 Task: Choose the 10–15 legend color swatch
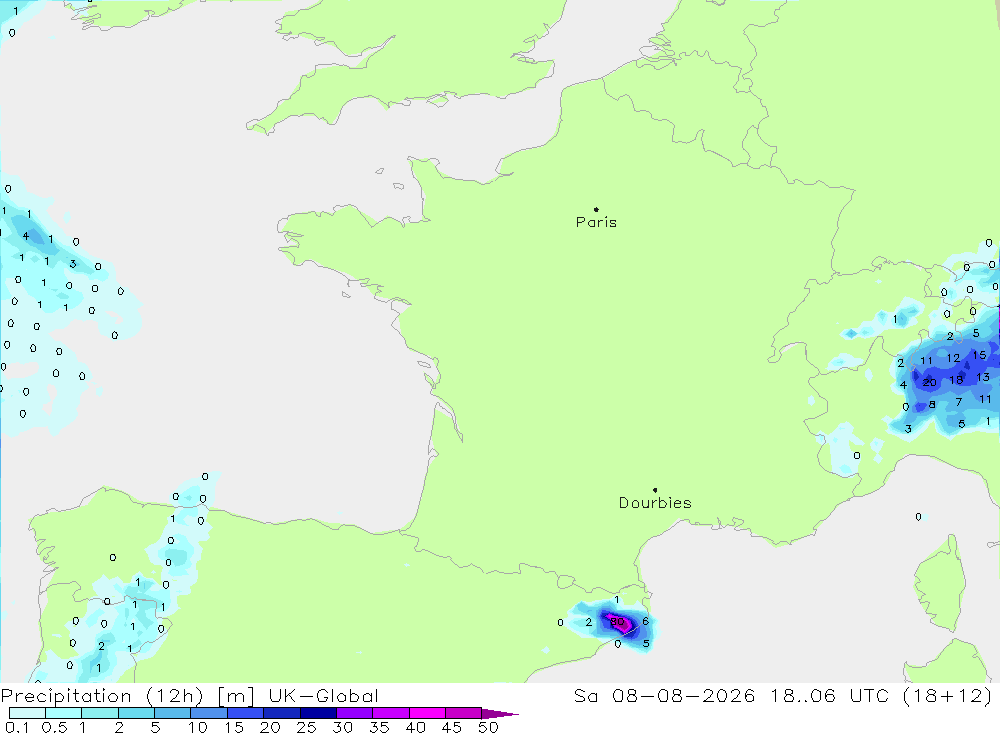(209, 713)
